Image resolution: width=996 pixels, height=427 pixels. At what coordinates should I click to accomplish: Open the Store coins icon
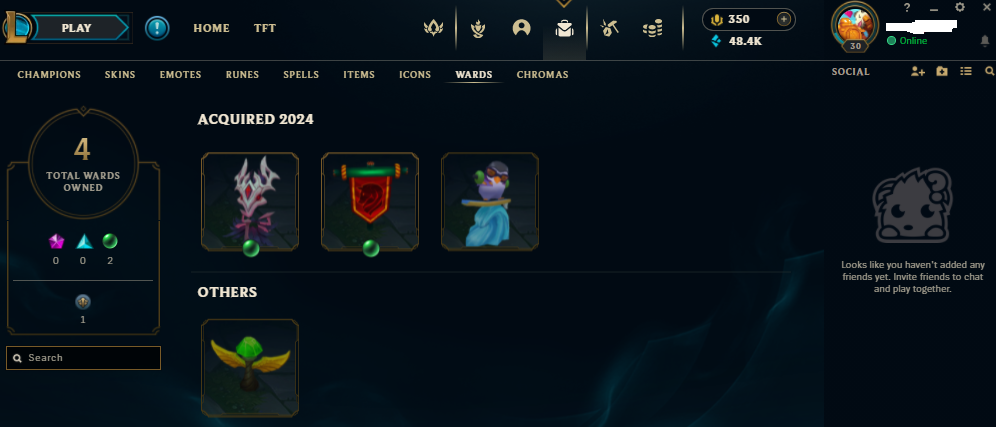[652, 28]
